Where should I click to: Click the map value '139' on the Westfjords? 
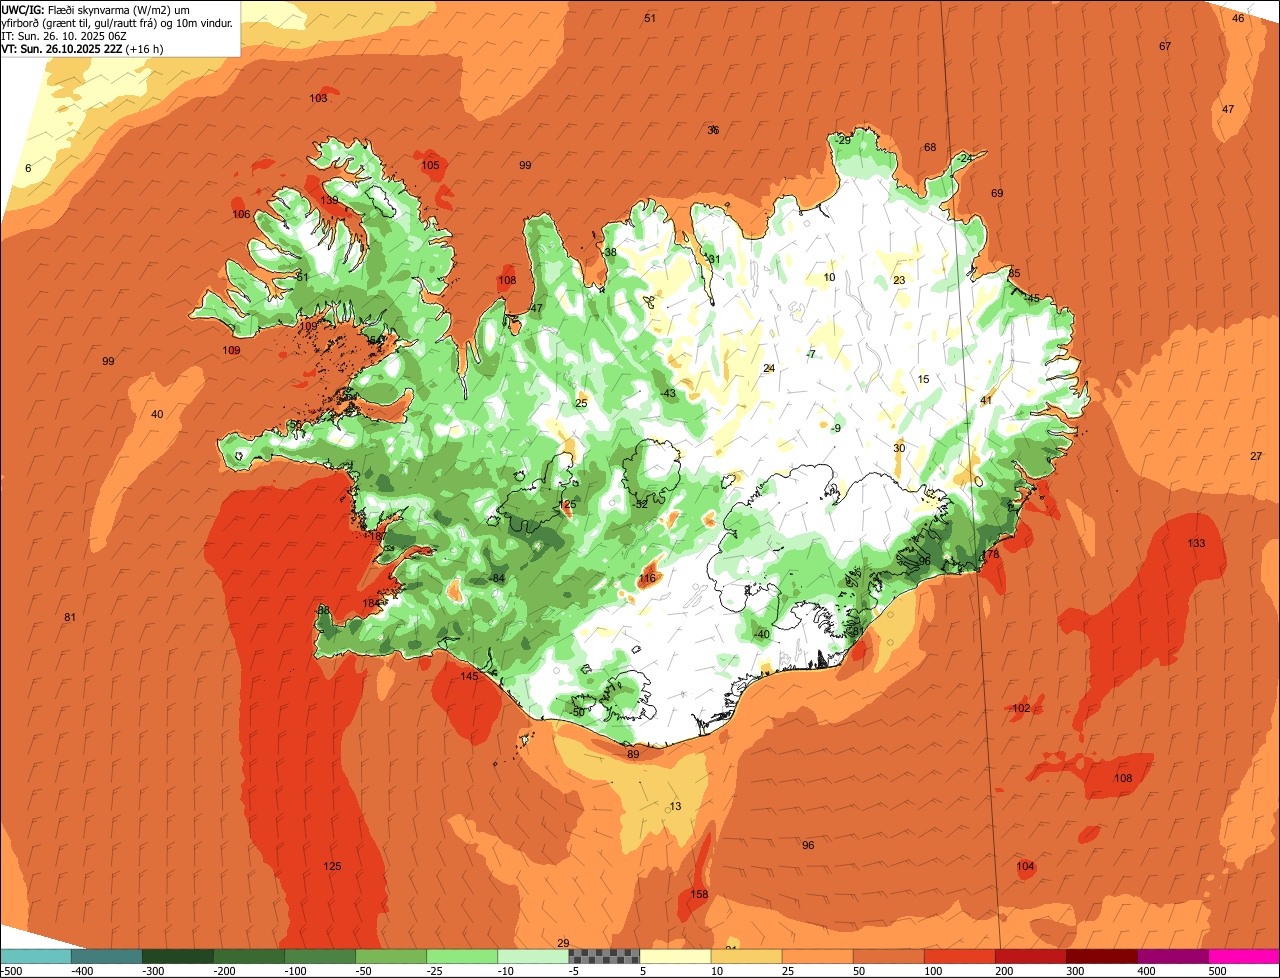pyautogui.click(x=329, y=200)
